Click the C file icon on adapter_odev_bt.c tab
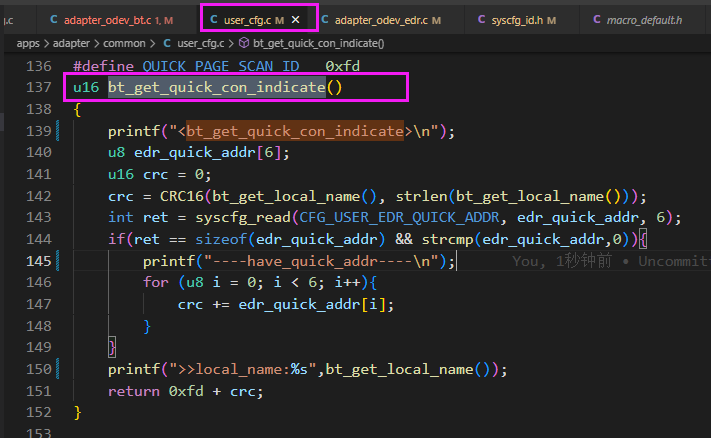Screen dimensions: 711x438 pos(54,19)
